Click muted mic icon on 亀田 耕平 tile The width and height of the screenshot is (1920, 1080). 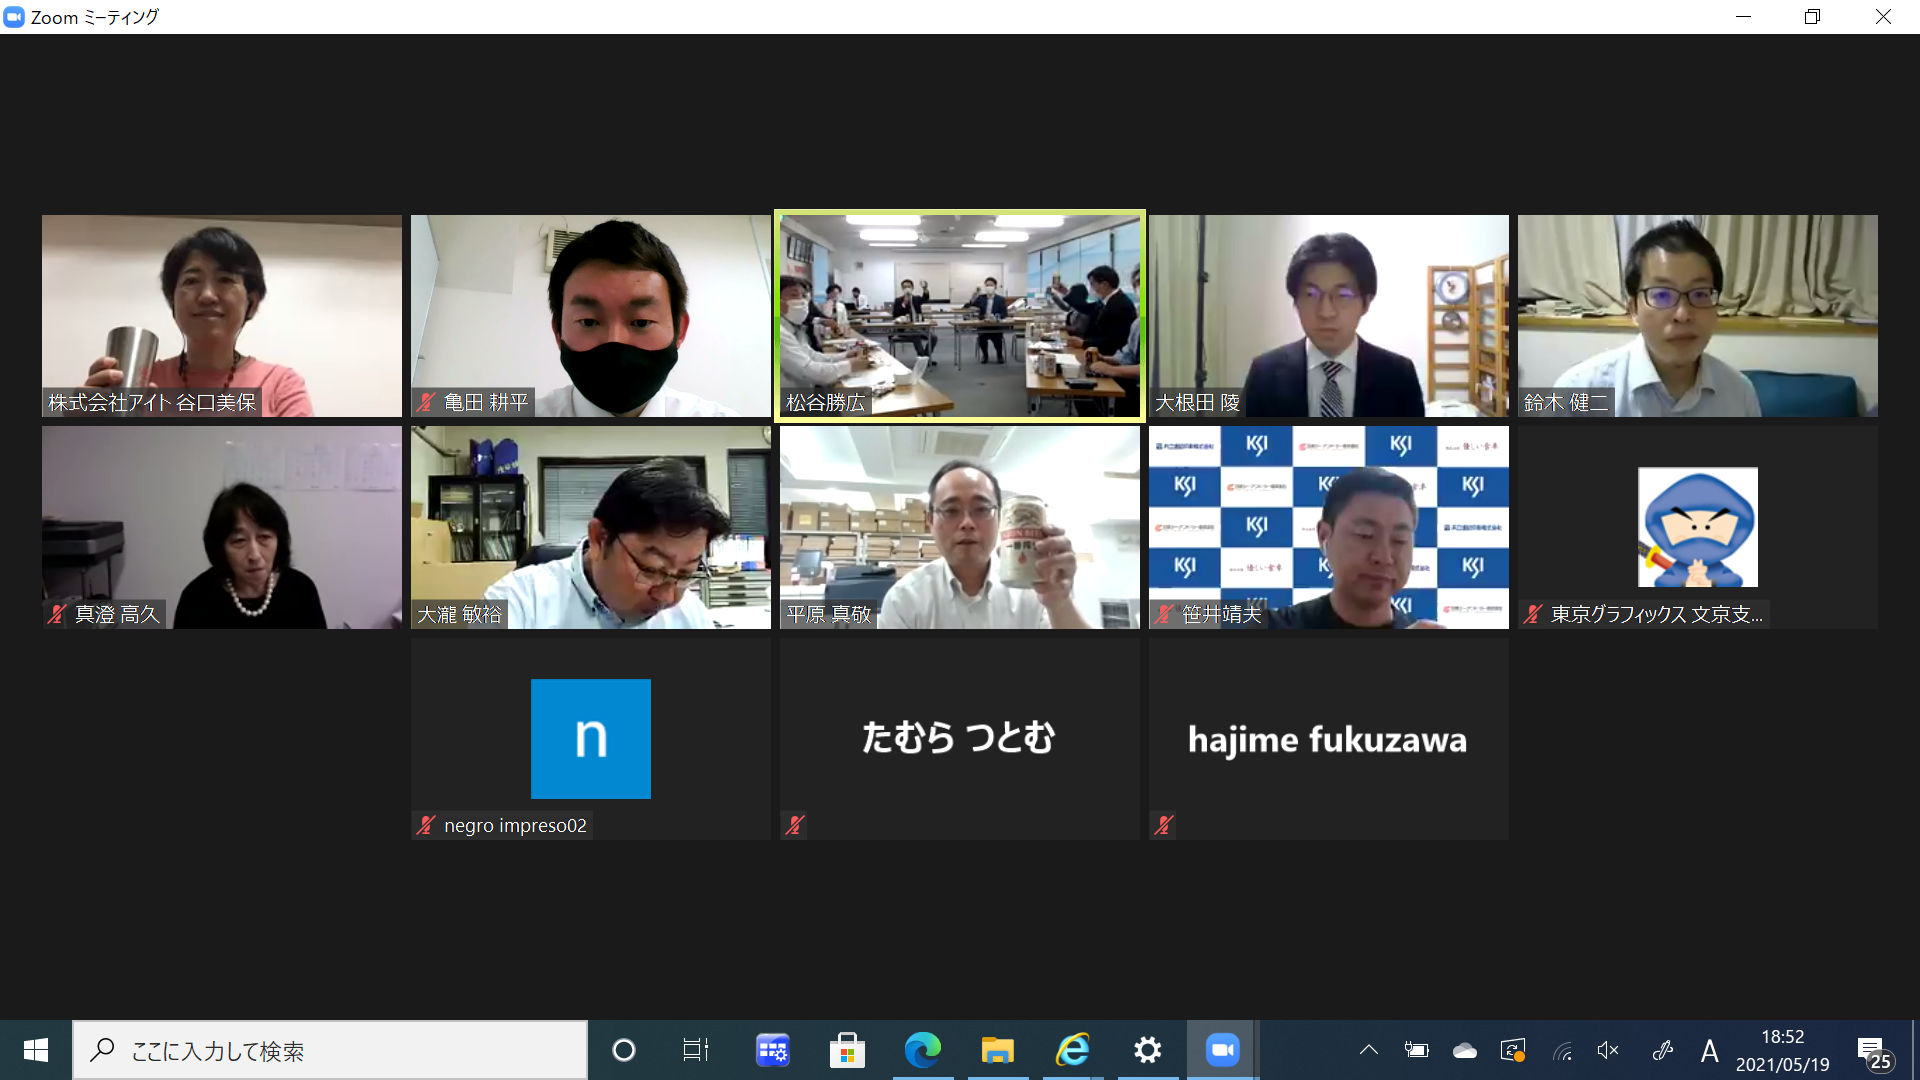426,402
